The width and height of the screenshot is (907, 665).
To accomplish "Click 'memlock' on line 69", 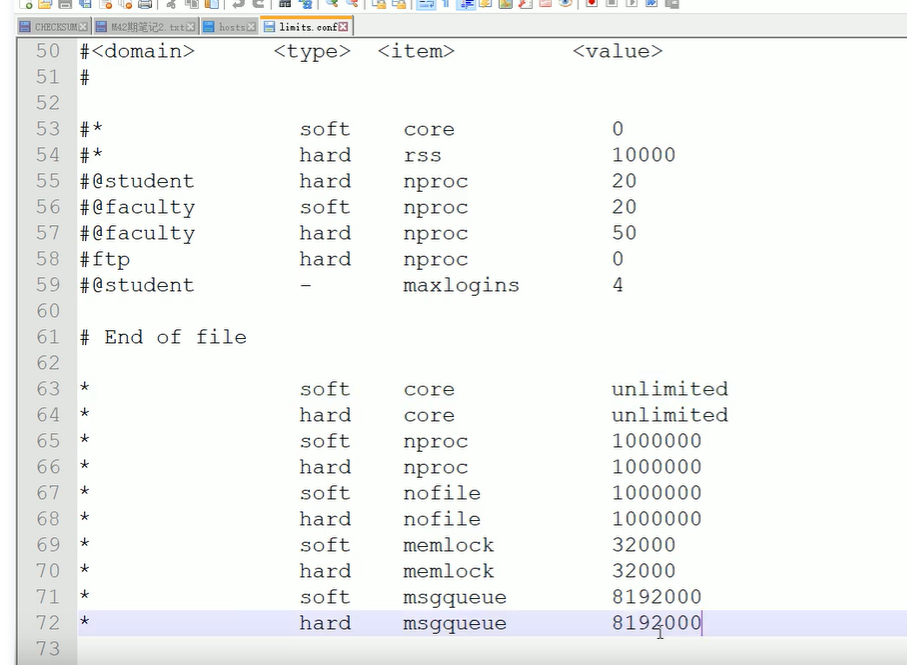I will [x=448, y=545].
